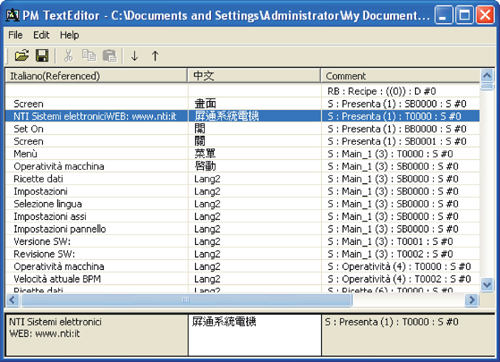Copy text using the copy icon
The image size is (500, 362).
click(x=89, y=55)
